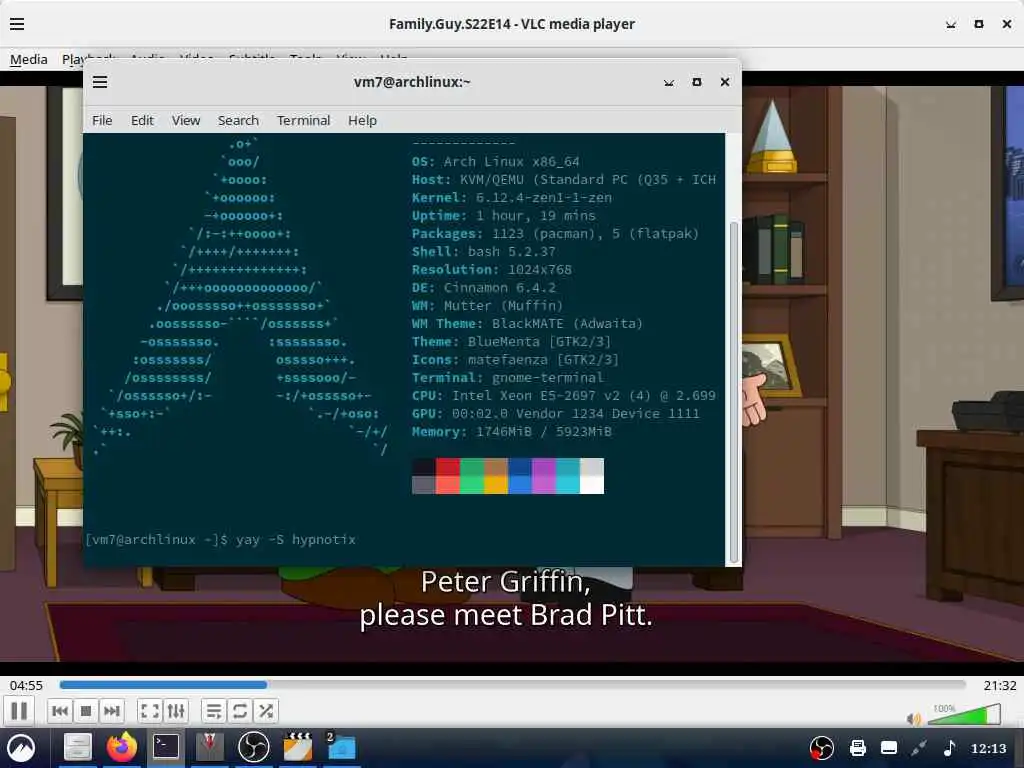Open the Cinnamon start menu

pos(21,748)
